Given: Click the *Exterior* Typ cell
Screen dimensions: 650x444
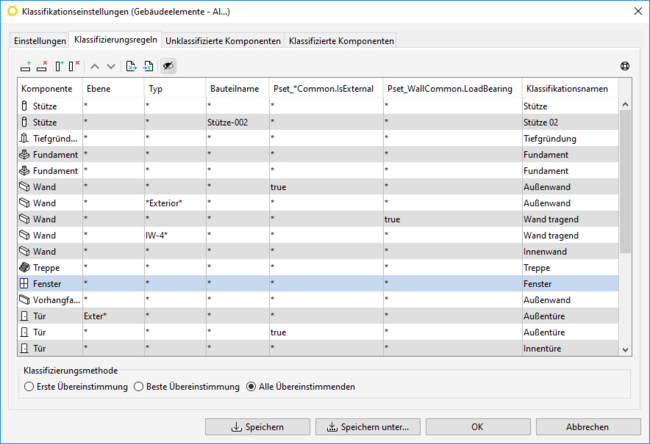Looking at the screenshot, I should pos(175,203).
